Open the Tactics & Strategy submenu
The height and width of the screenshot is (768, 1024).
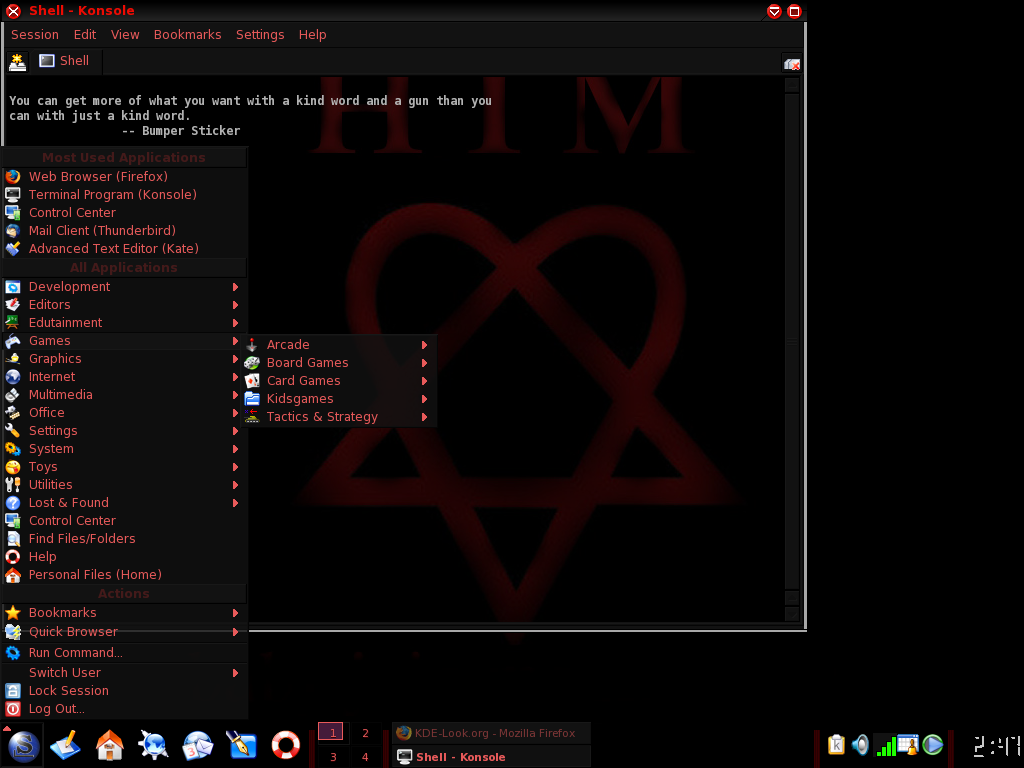pos(339,417)
